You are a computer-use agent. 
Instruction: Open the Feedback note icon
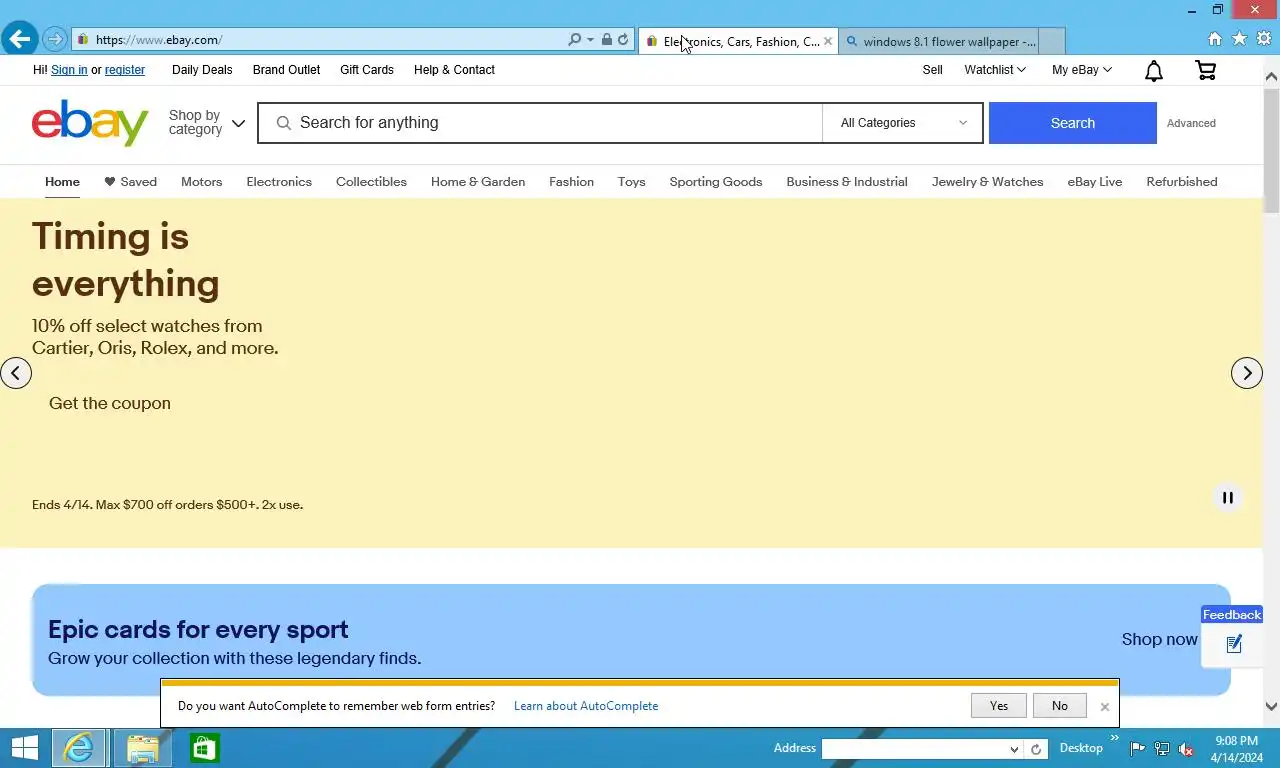pos(1234,644)
